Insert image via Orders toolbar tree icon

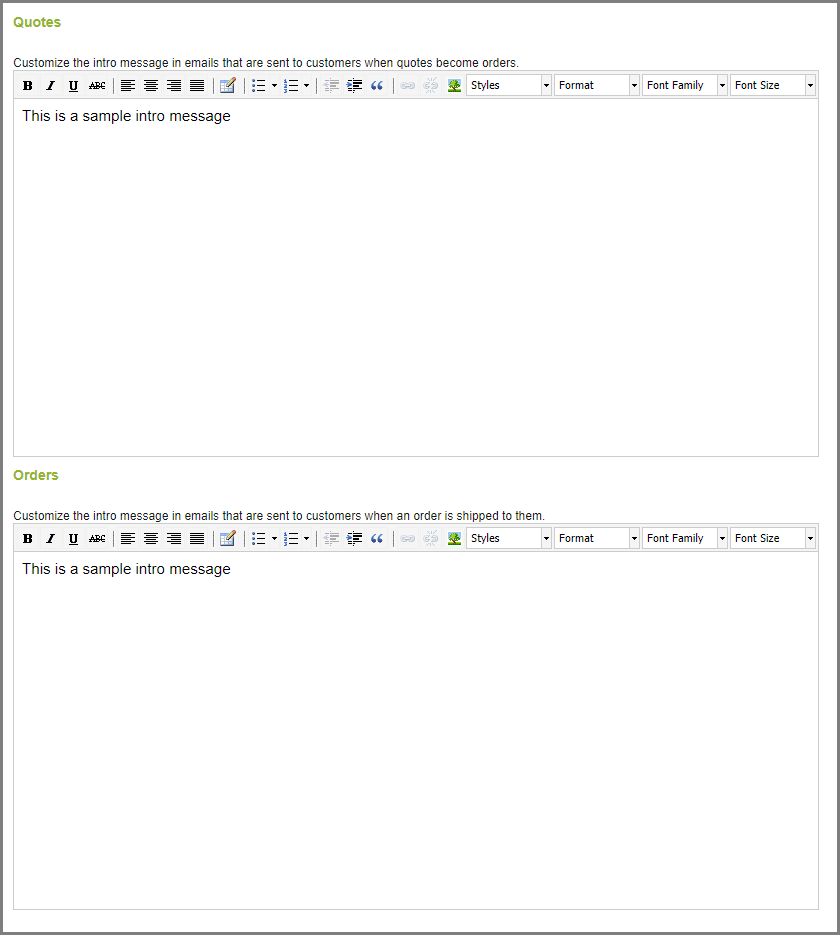(x=454, y=538)
